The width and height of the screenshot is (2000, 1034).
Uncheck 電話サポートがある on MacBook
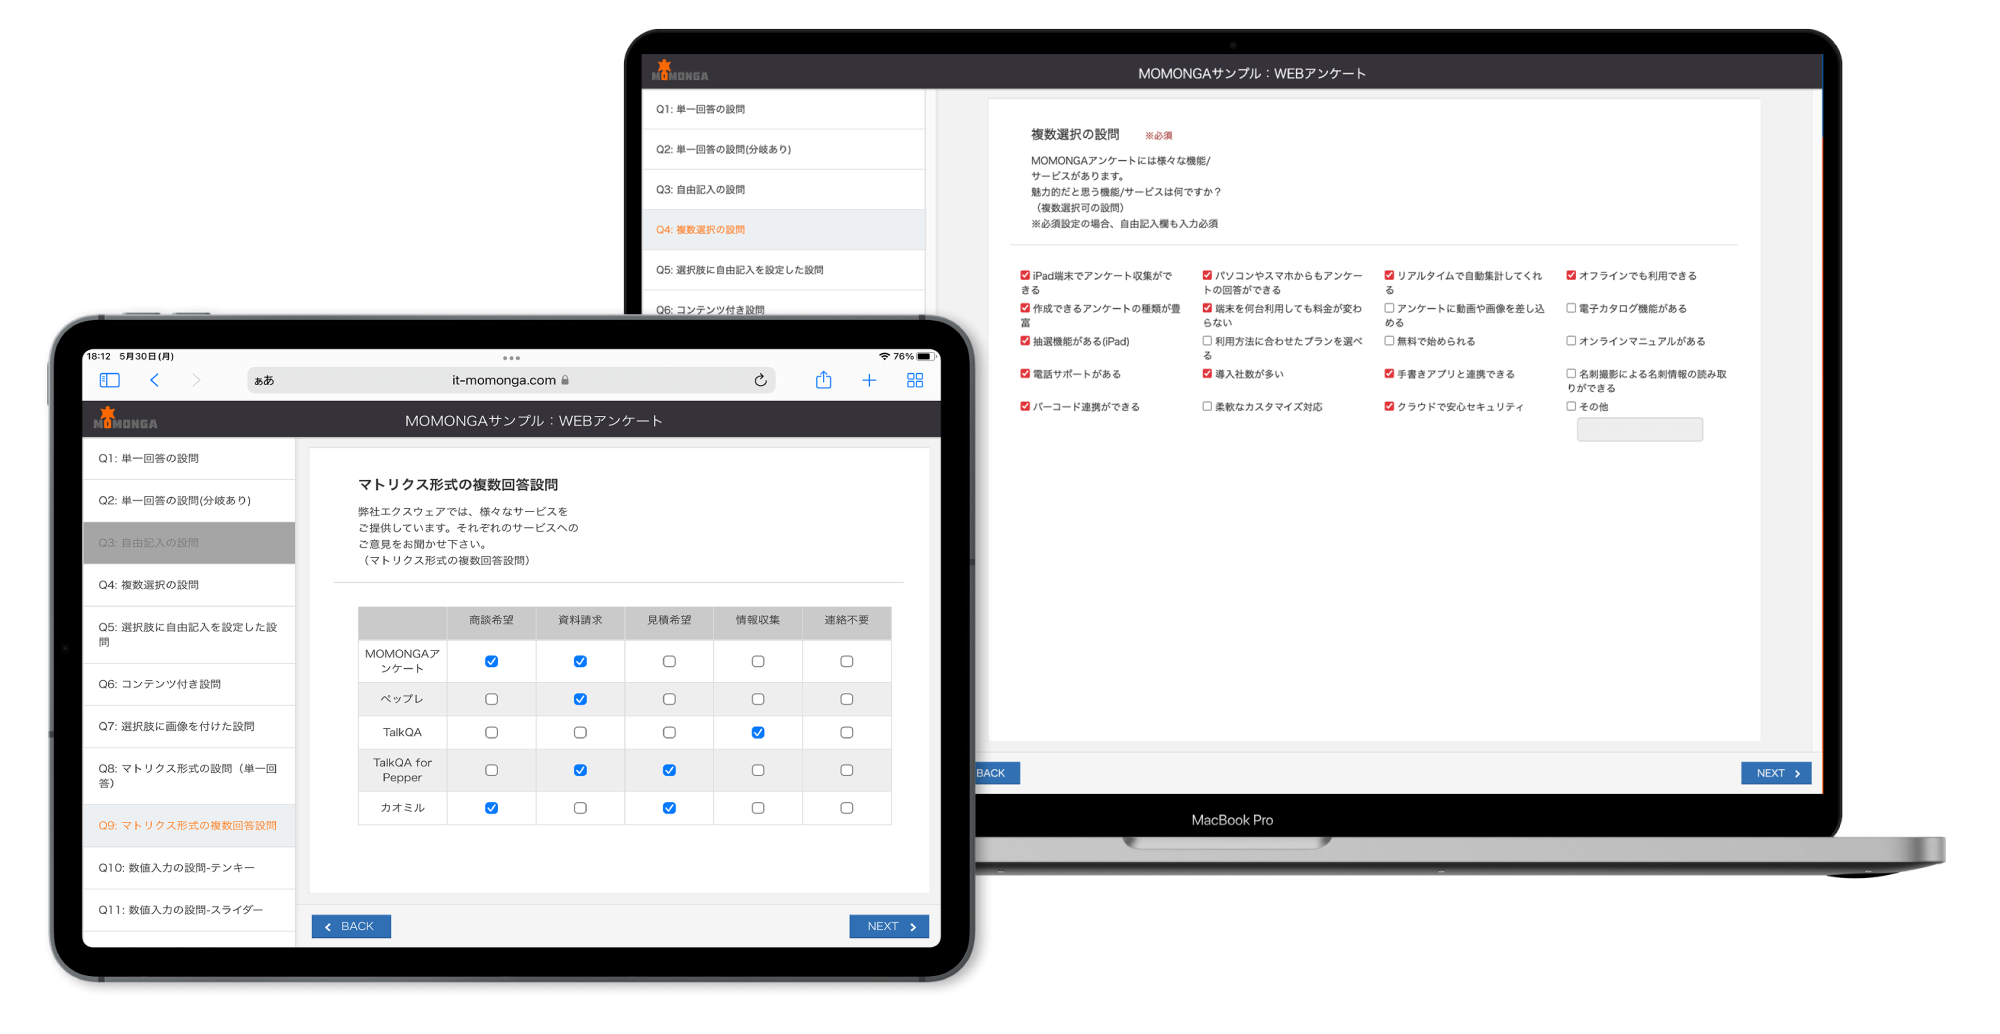click(x=1025, y=374)
